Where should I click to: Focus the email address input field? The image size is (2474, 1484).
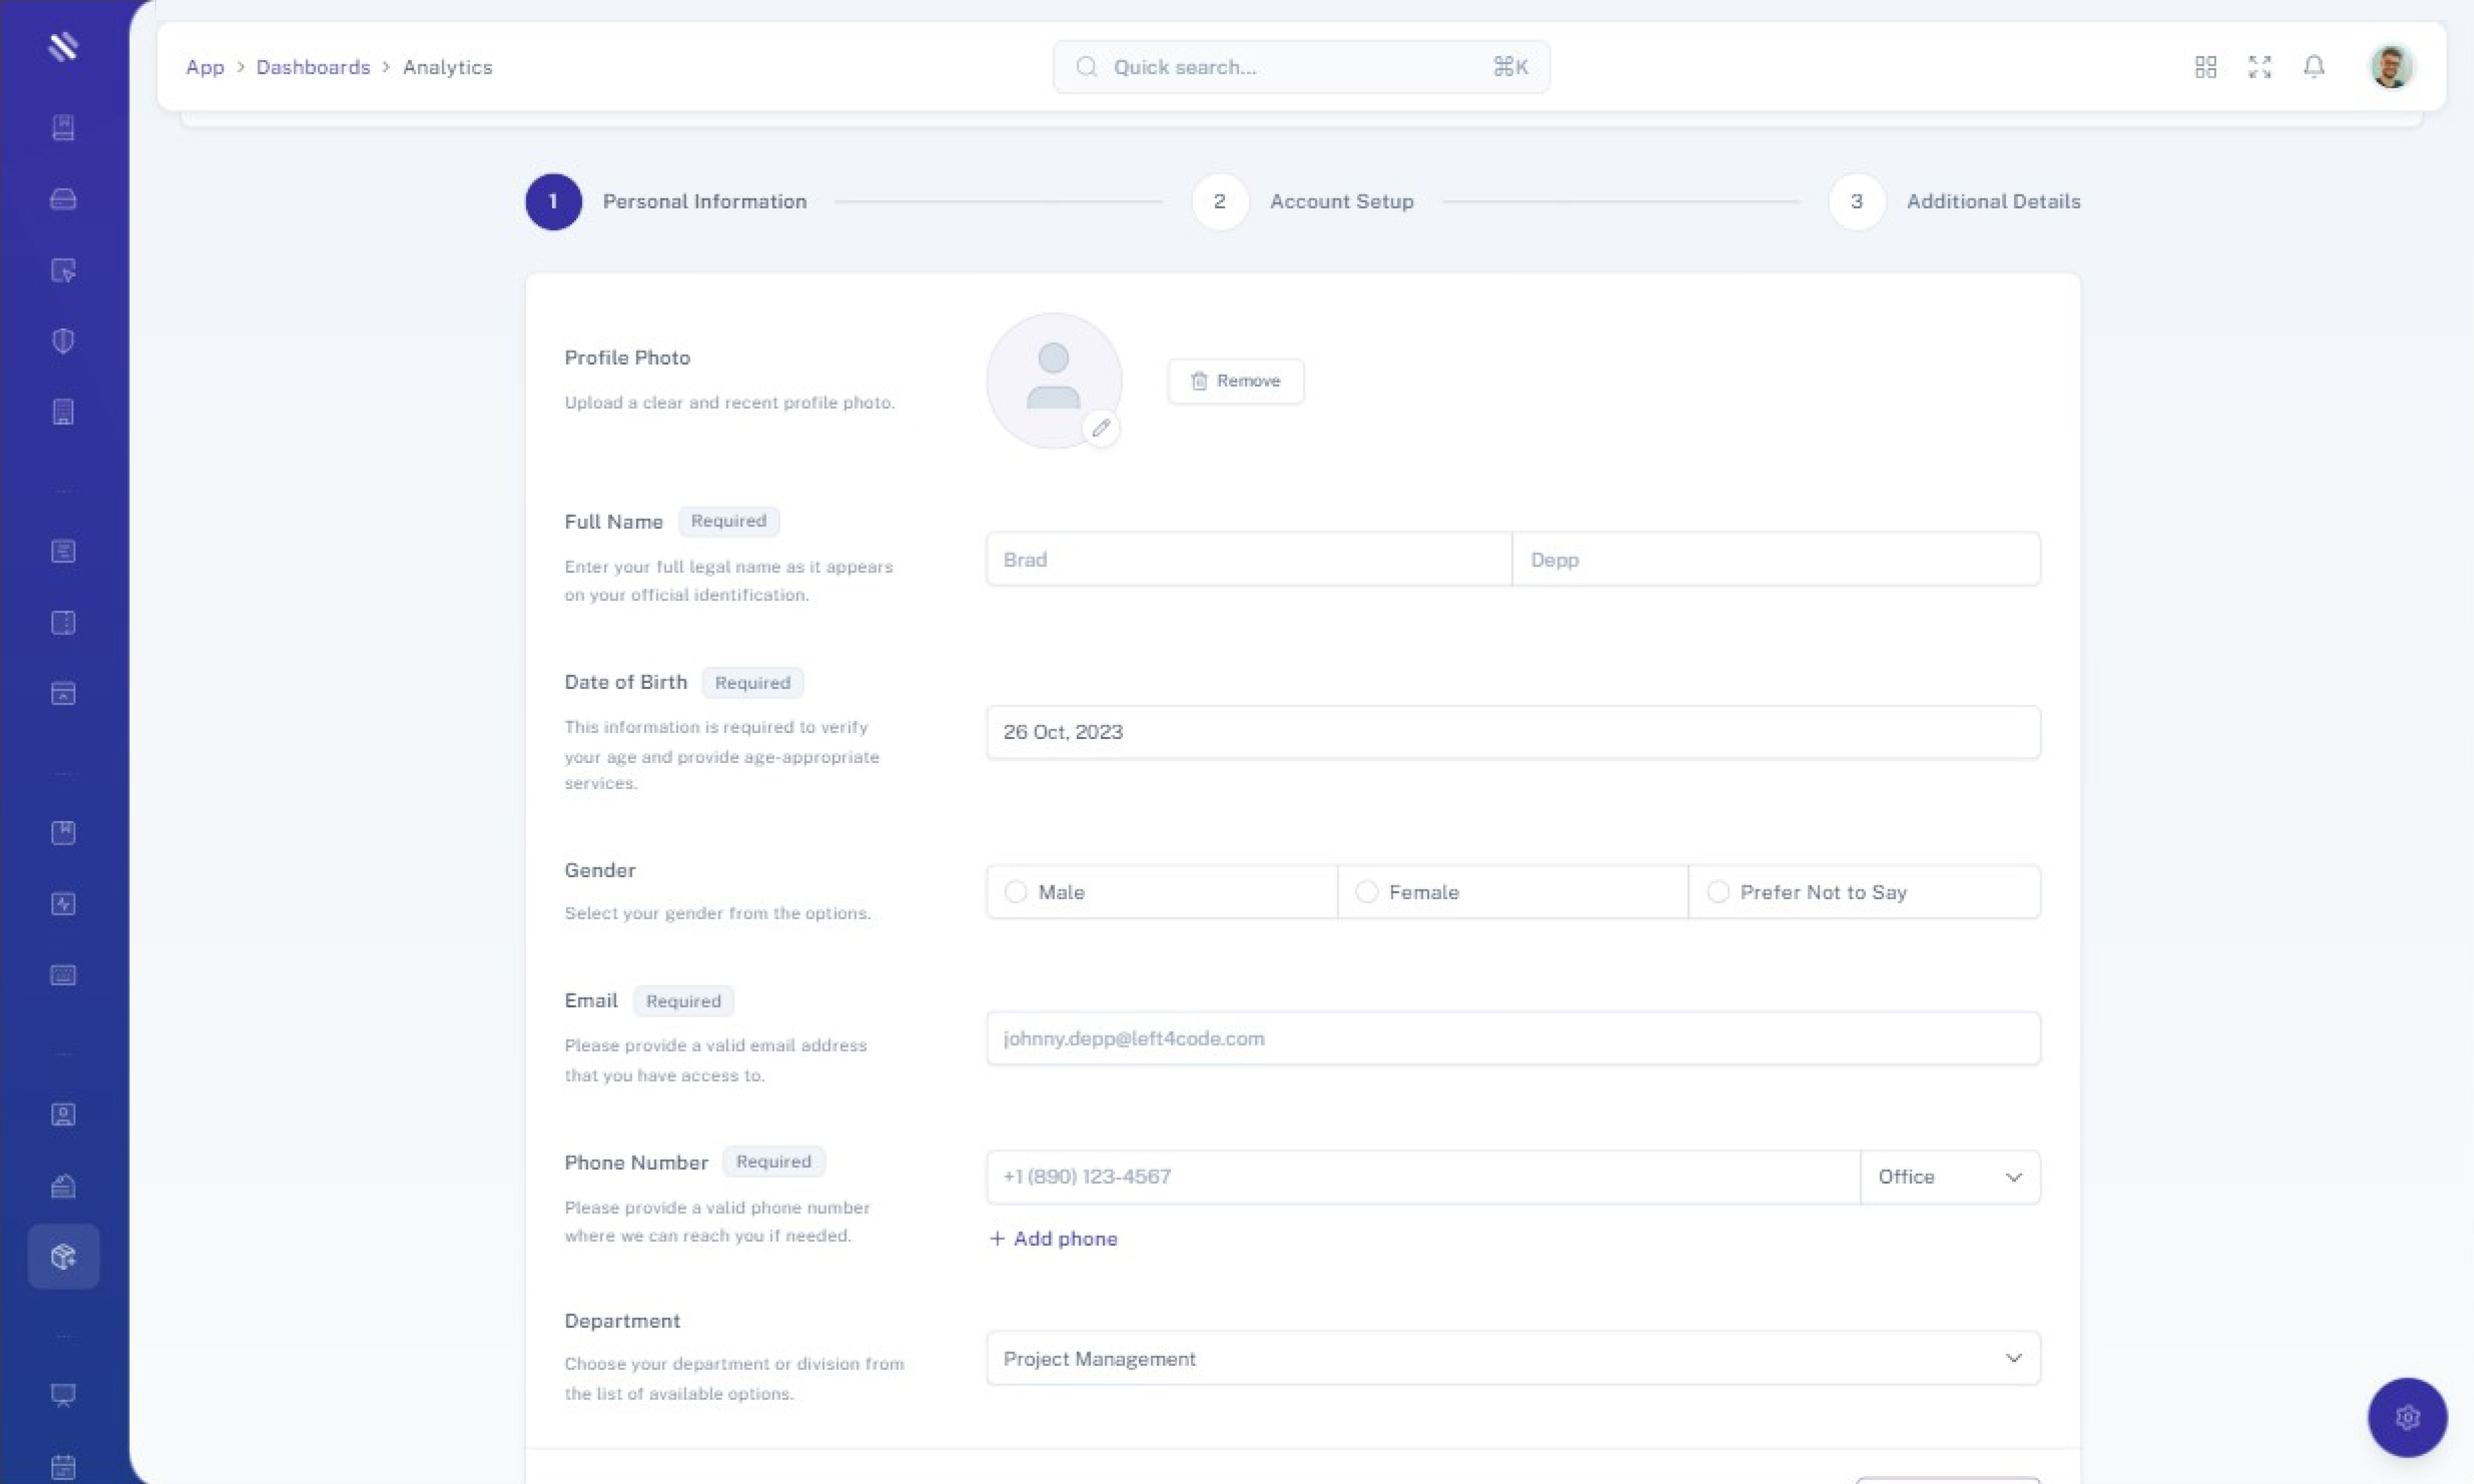pos(1512,1038)
